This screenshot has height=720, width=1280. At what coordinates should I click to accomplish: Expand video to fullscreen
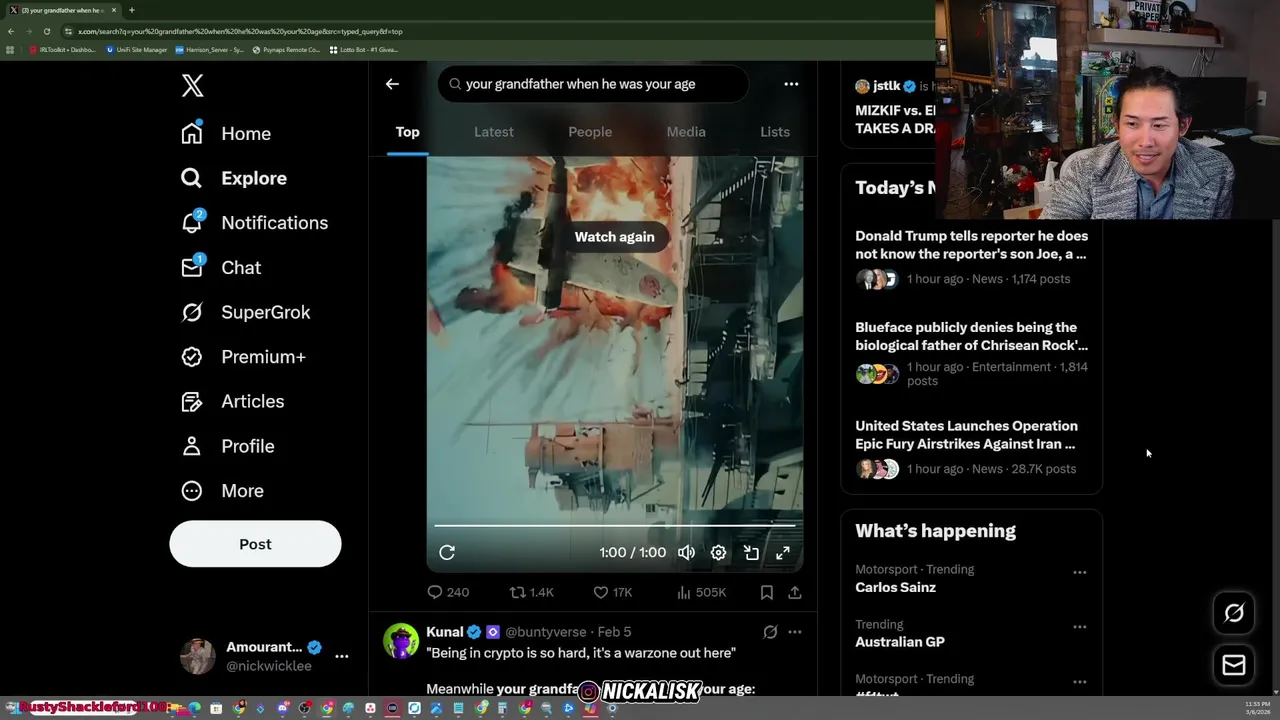point(783,553)
